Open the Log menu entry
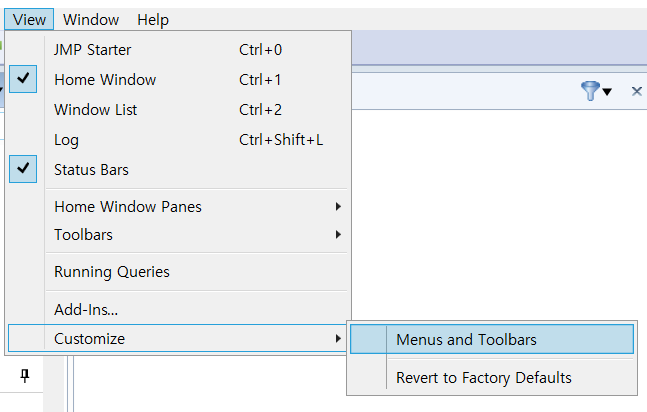 coord(178,140)
